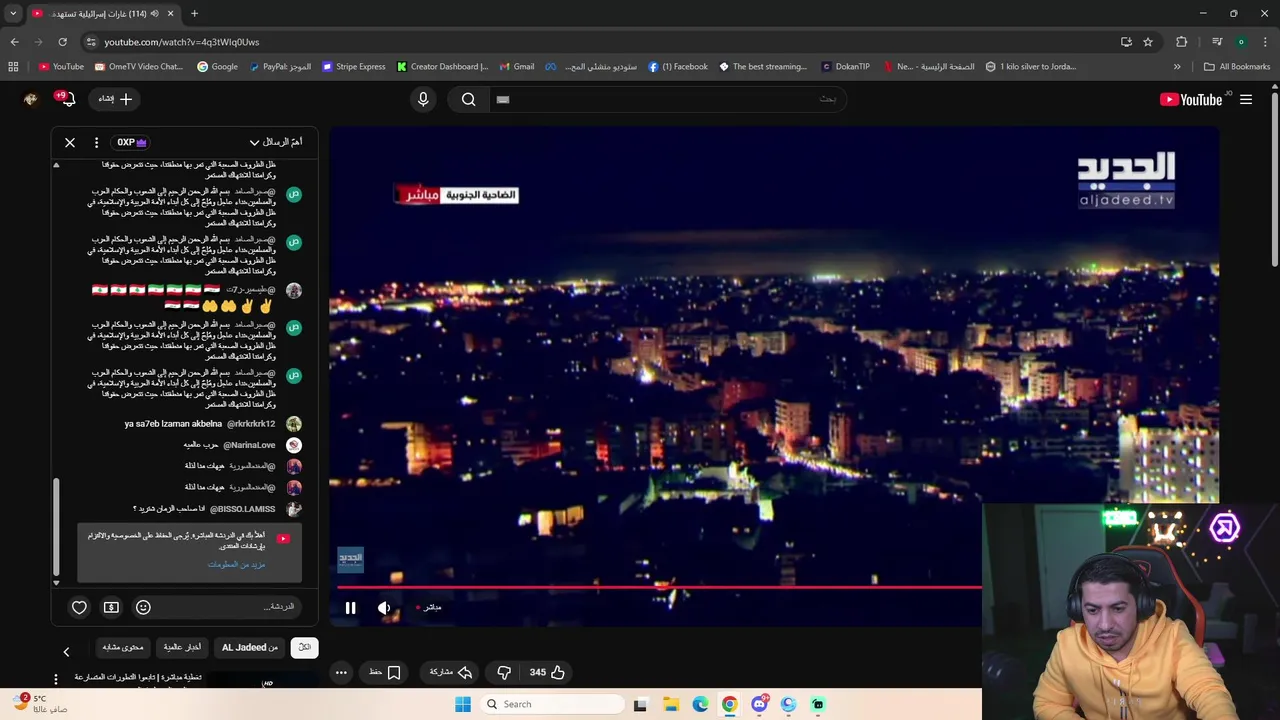Go back in browser history
The image size is (1280, 720).
tap(14, 42)
